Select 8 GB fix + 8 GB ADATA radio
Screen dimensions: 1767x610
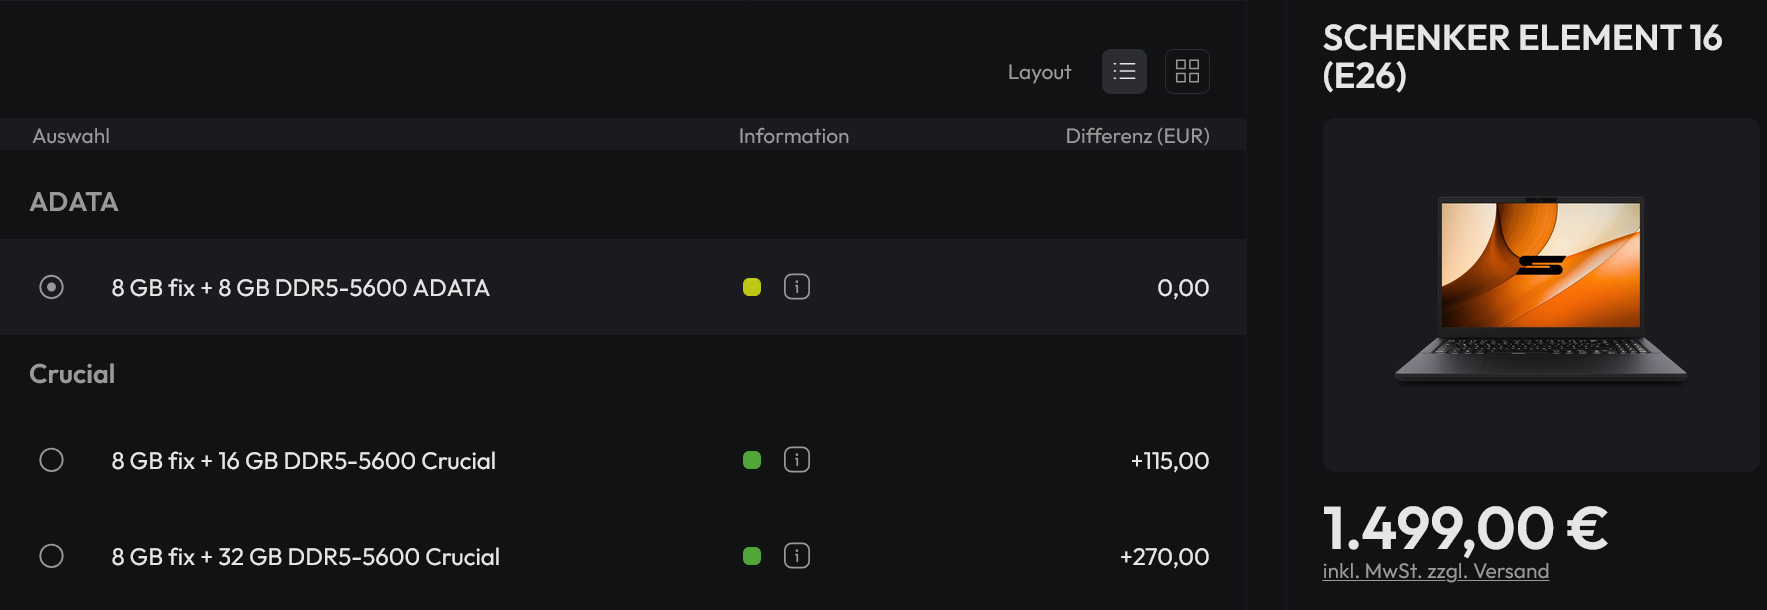point(51,287)
